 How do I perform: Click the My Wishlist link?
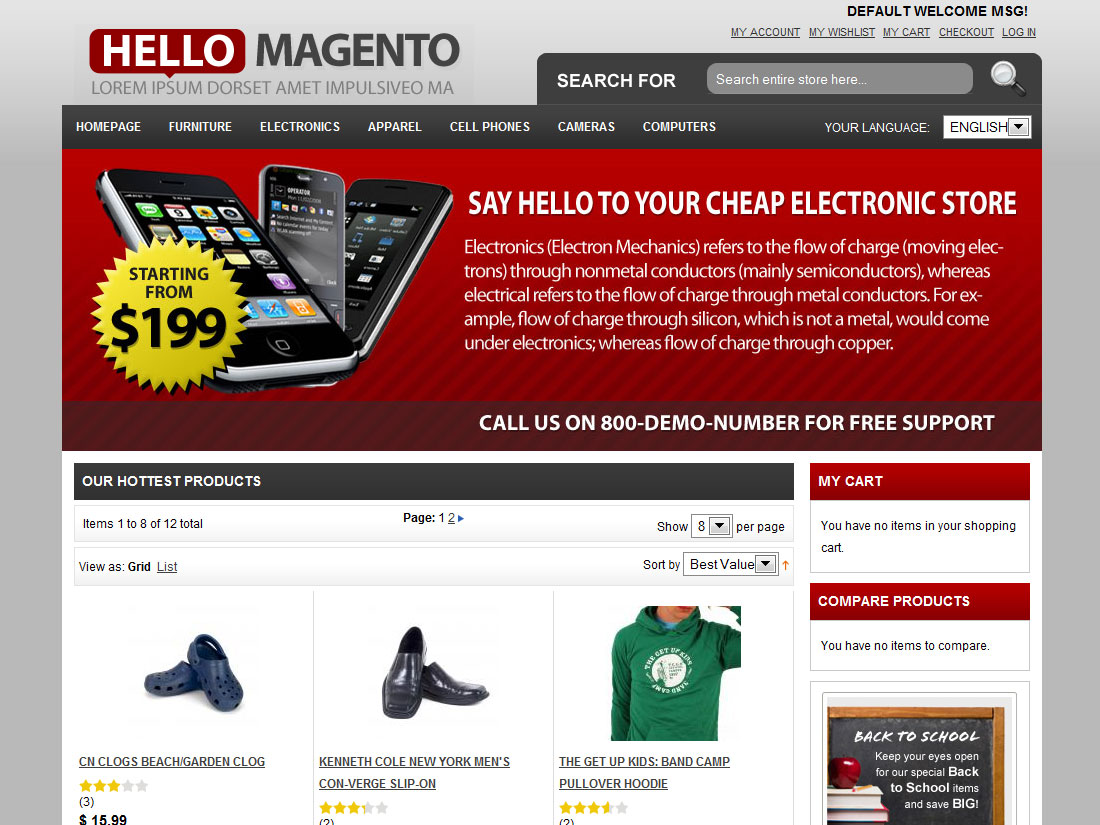pos(841,32)
